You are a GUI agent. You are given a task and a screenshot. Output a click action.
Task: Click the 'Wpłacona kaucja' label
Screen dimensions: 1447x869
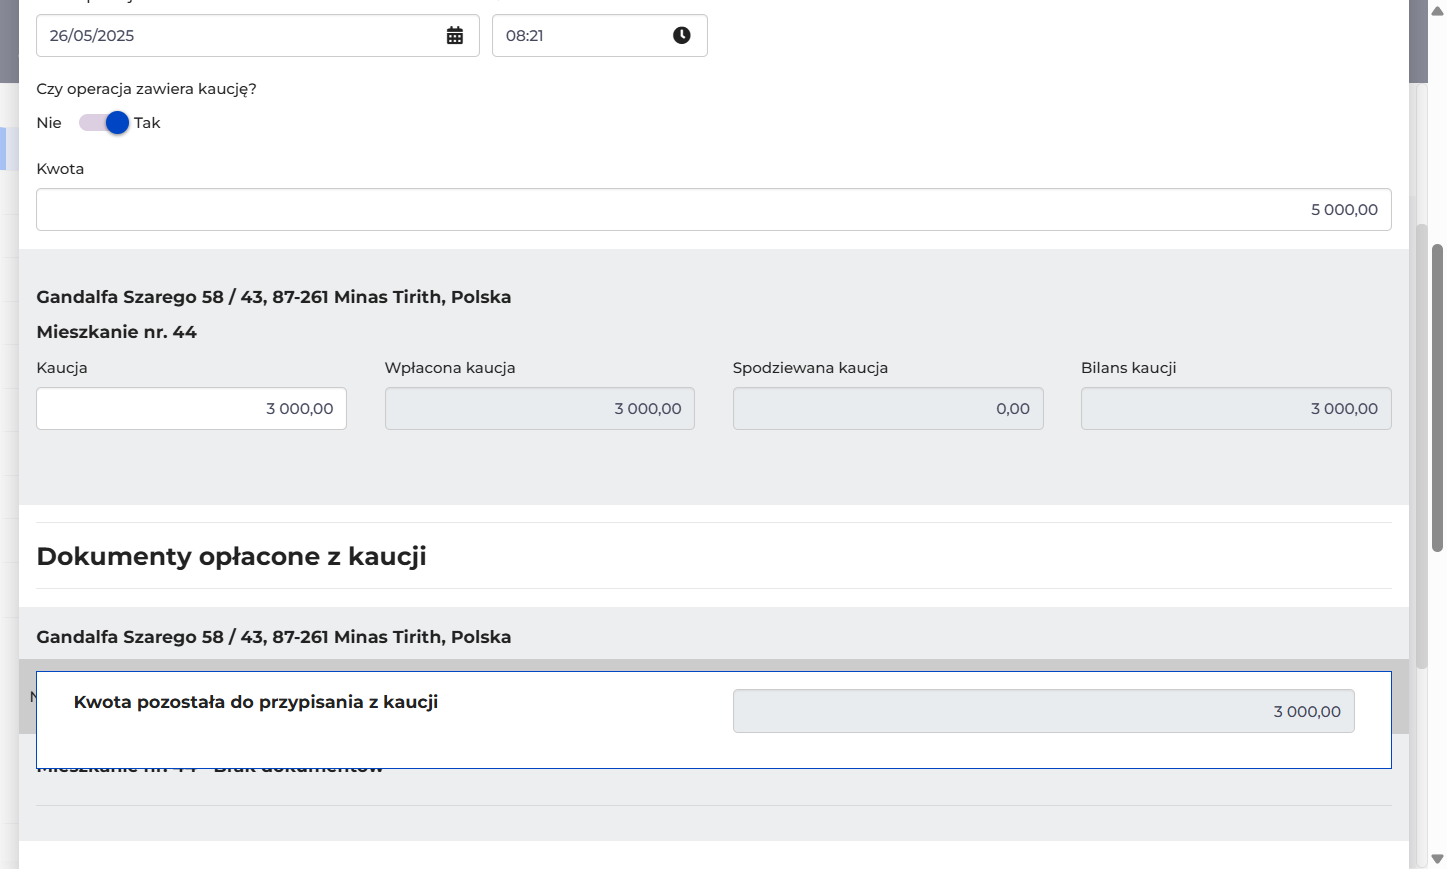click(x=450, y=368)
